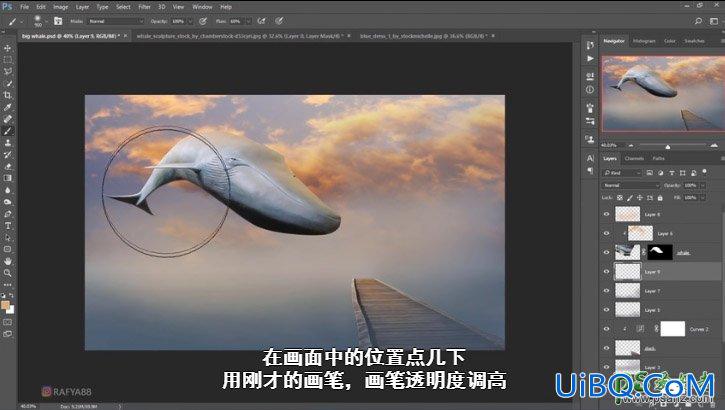The height and width of the screenshot is (410, 725).
Task: Open the Actions panel play icon
Action: pos(590,59)
